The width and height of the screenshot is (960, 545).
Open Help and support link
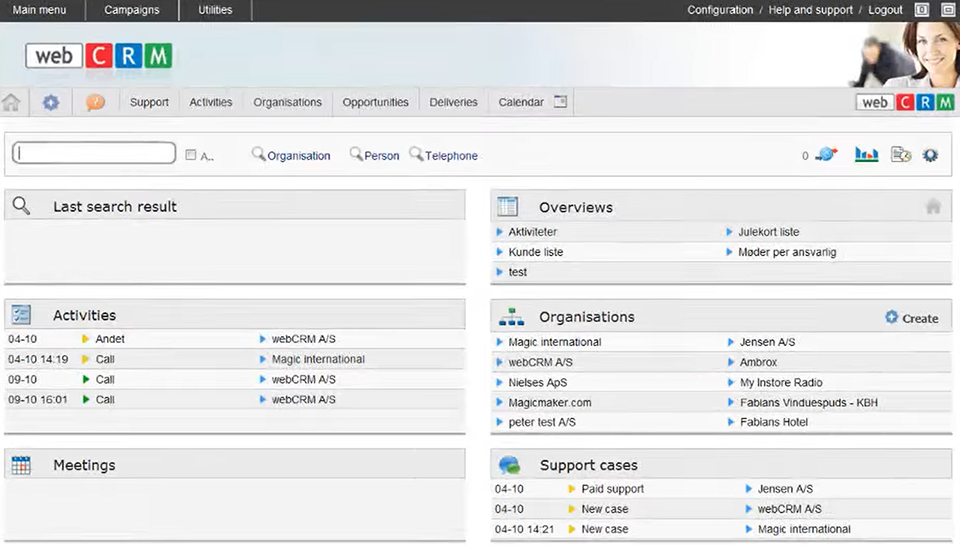tap(811, 10)
